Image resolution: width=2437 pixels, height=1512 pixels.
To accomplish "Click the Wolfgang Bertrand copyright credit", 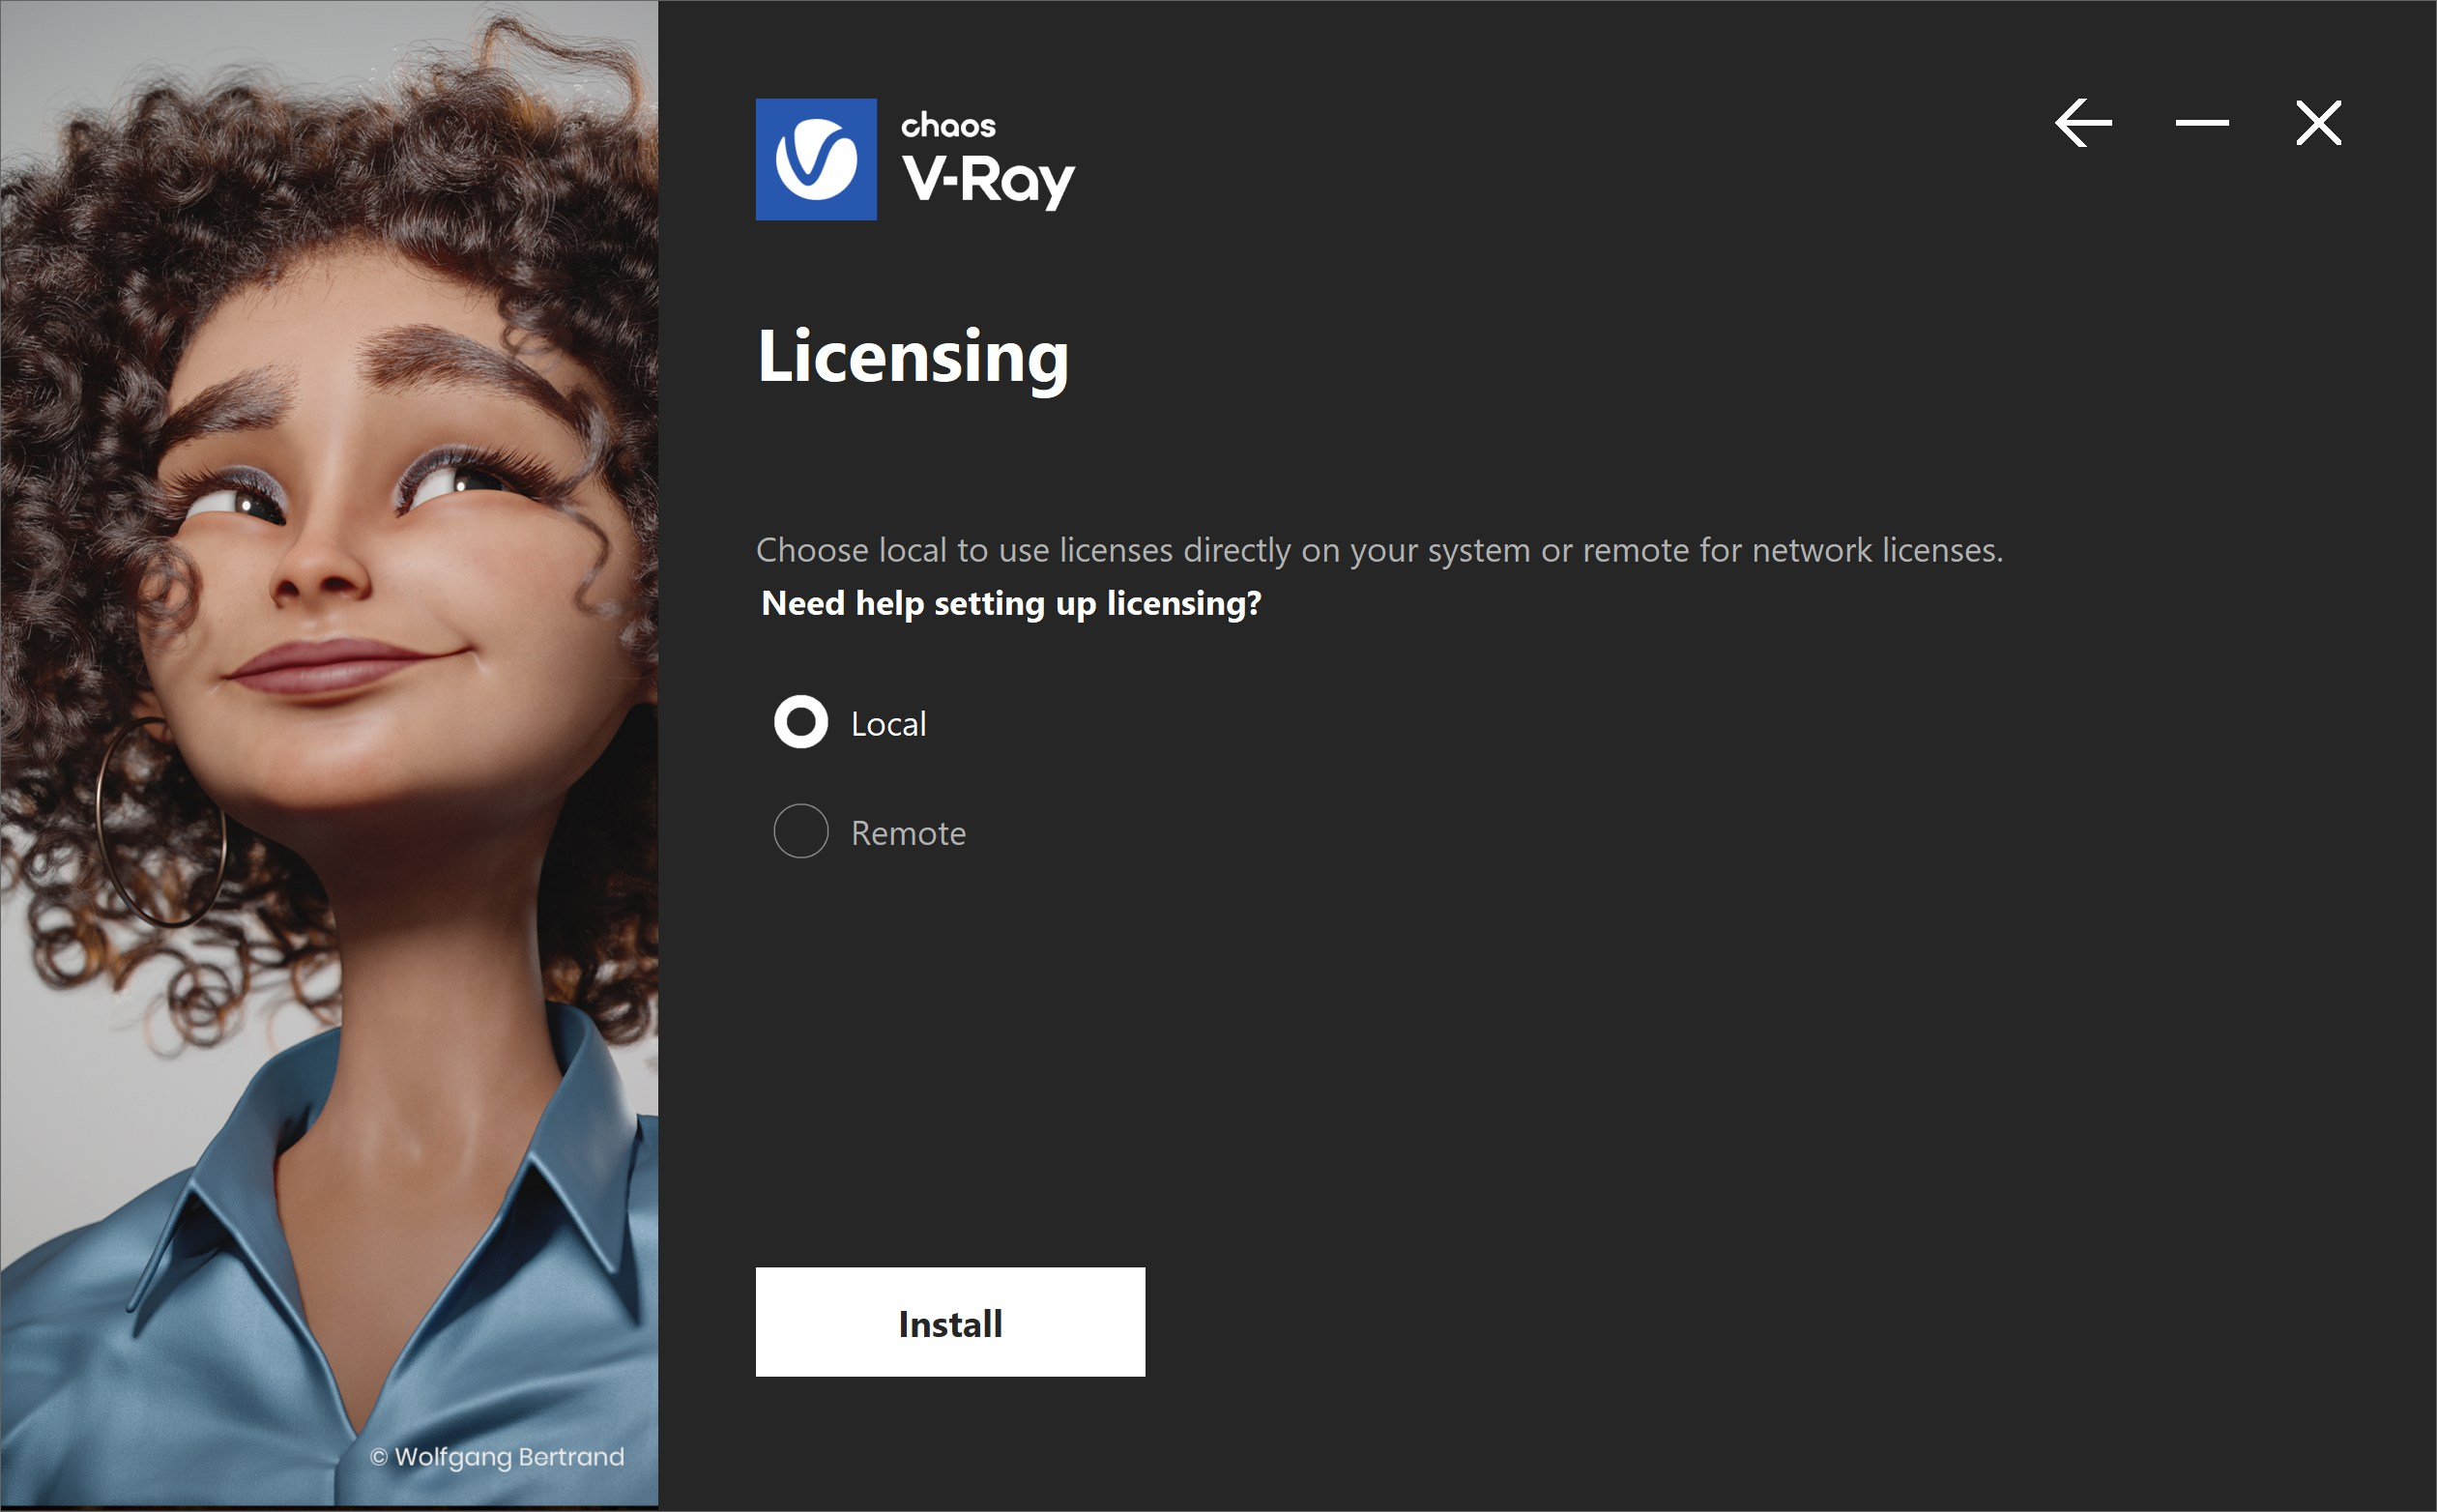I will click(x=497, y=1457).
